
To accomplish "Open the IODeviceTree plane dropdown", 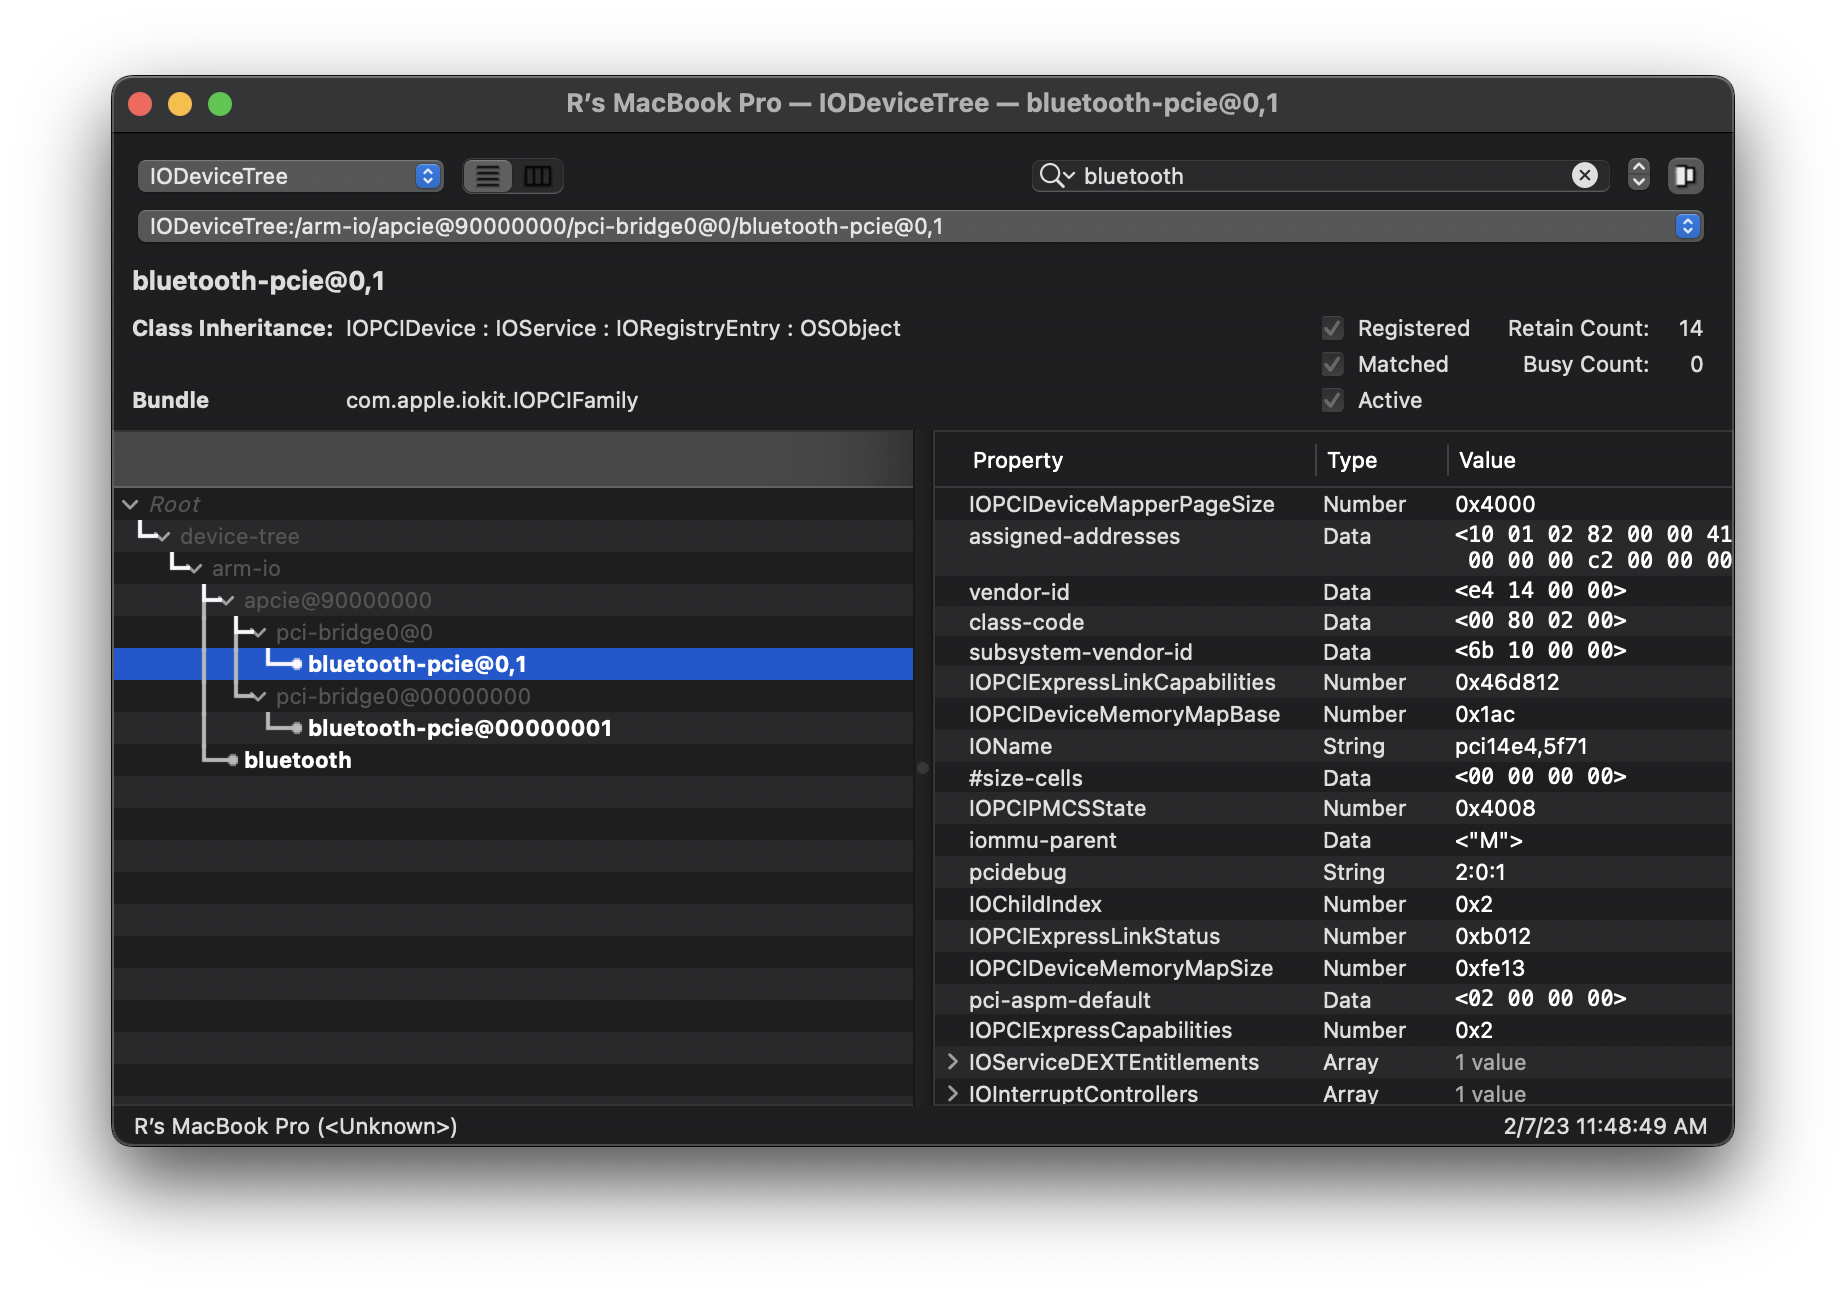I will pyautogui.click(x=290, y=176).
